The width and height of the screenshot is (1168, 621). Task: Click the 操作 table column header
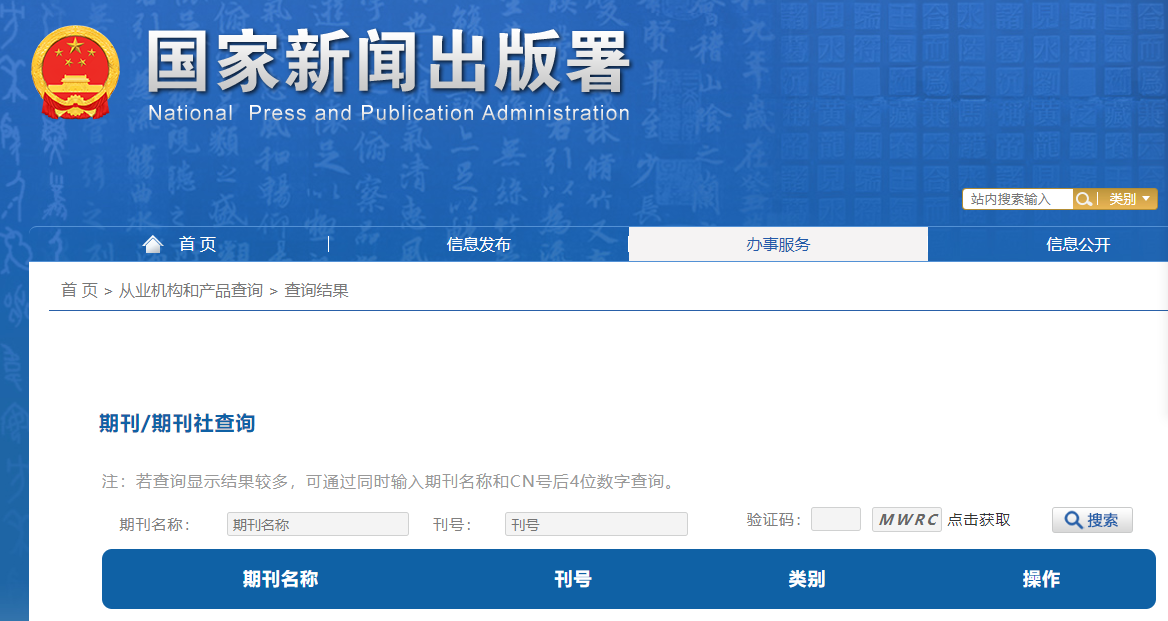click(1041, 579)
